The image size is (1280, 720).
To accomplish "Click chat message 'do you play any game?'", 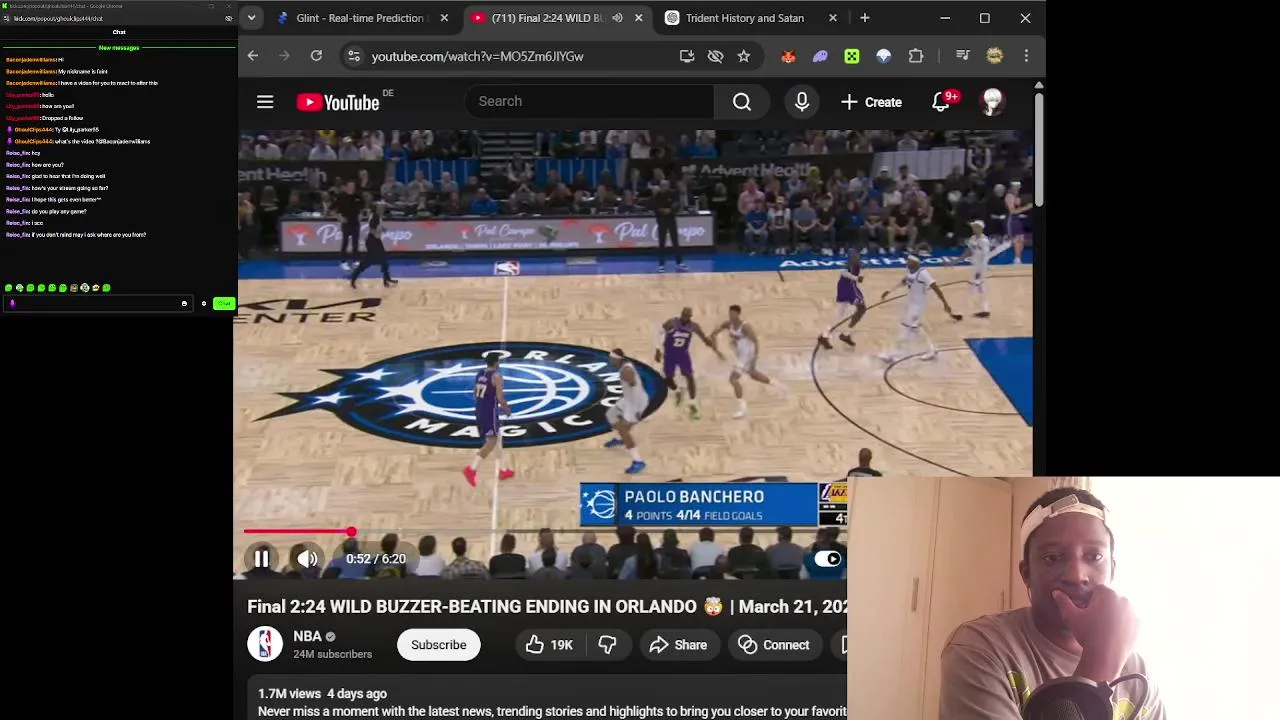I will click(x=58, y=211).
